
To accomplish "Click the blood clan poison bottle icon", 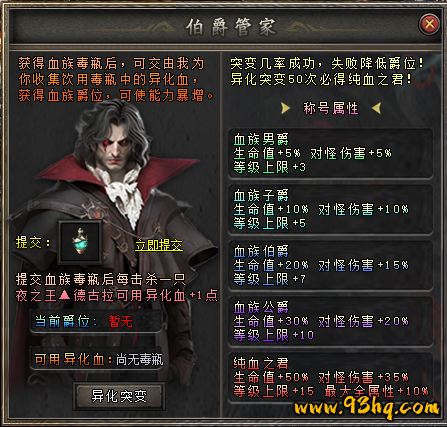I will (x=80, y=241).
